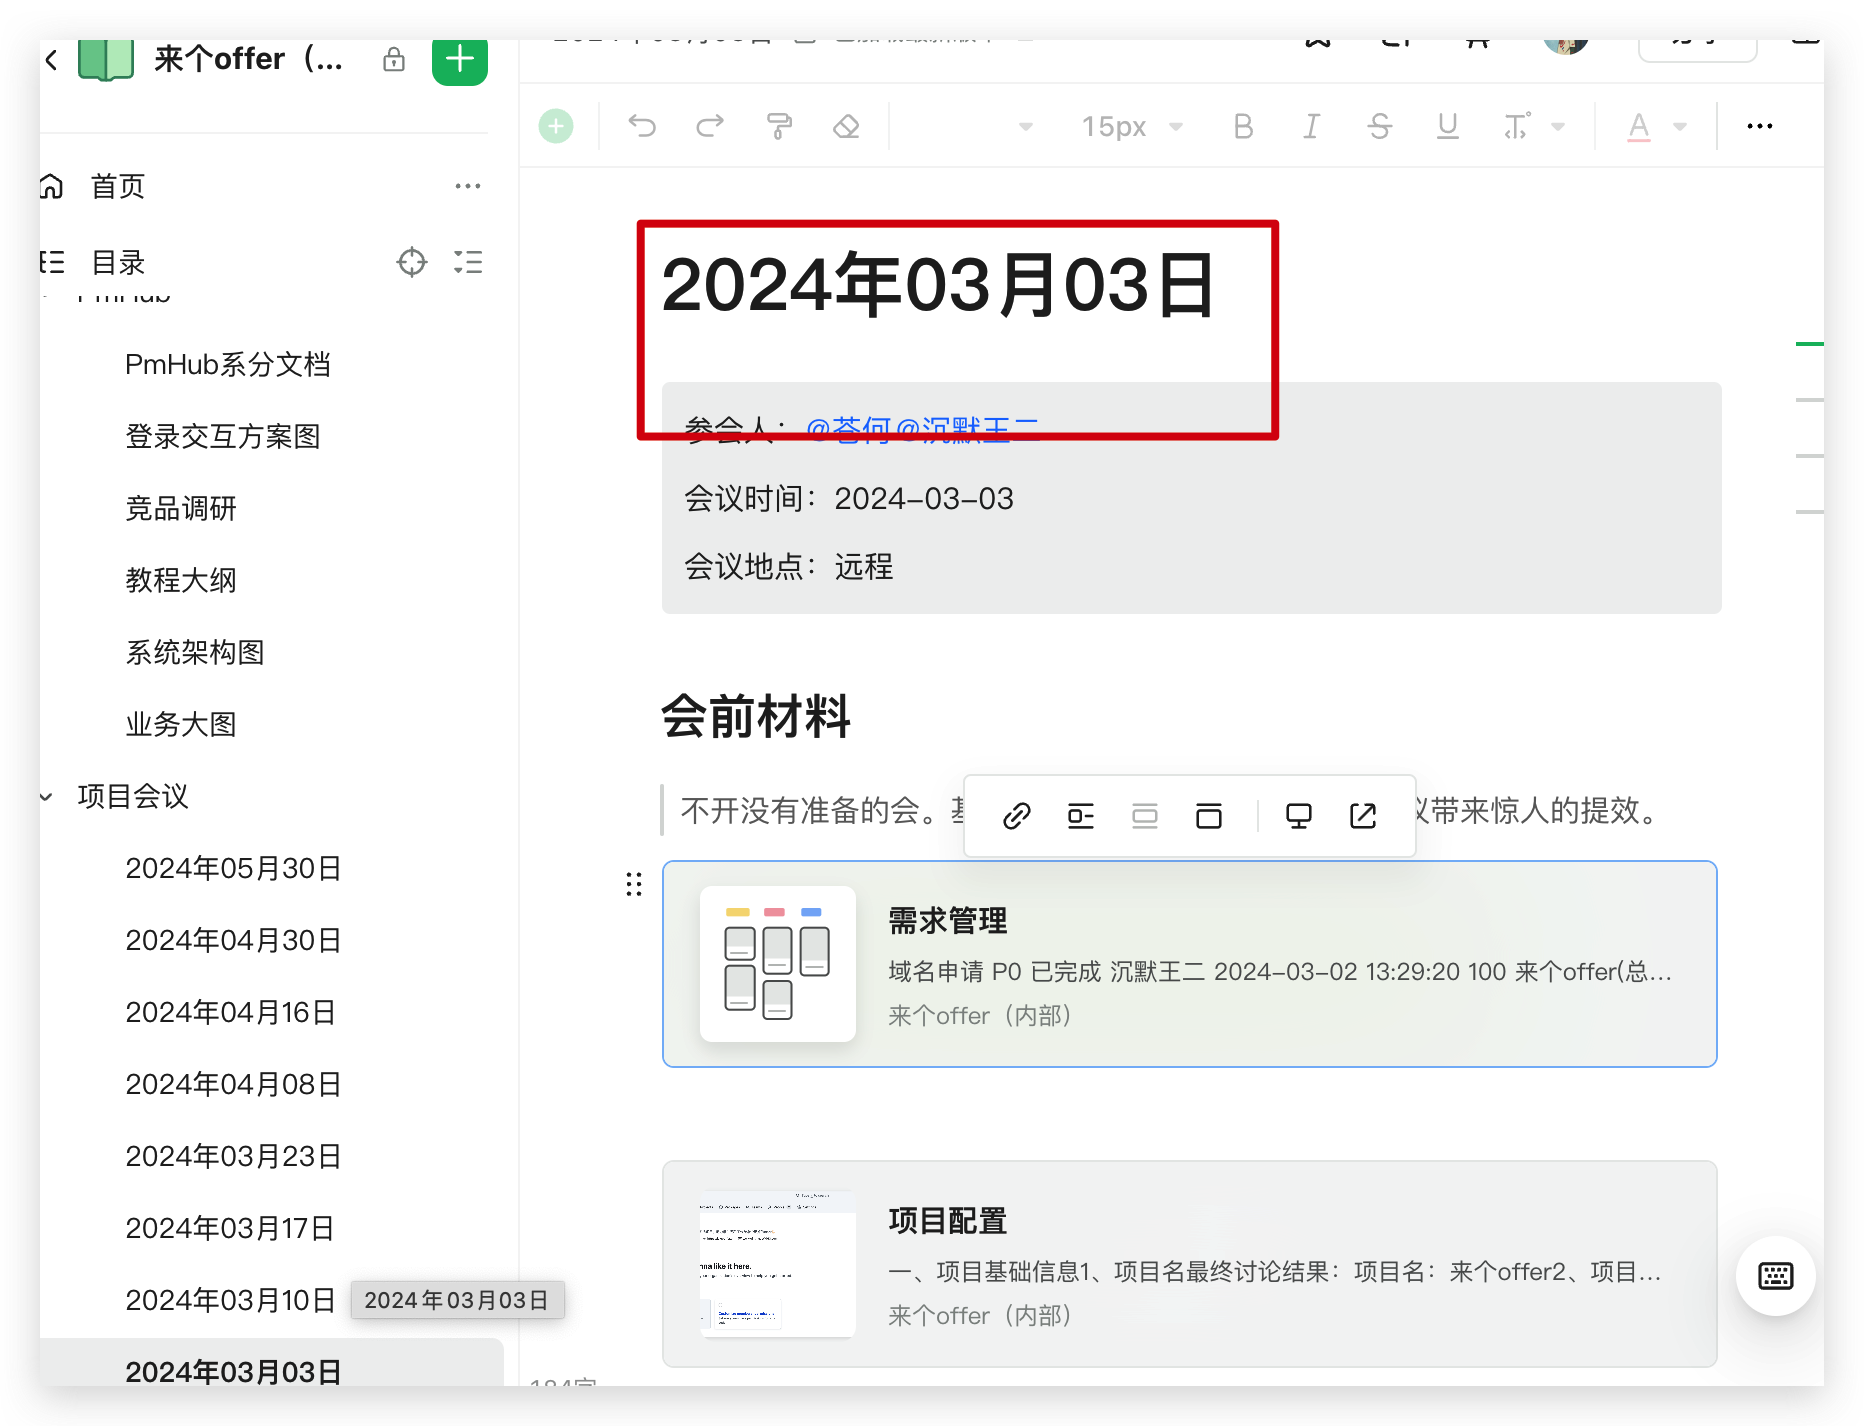Open 2024年04月16日 meeting note
Viewport: 1864px width, 1426px height.
(x=230, y=1012)
